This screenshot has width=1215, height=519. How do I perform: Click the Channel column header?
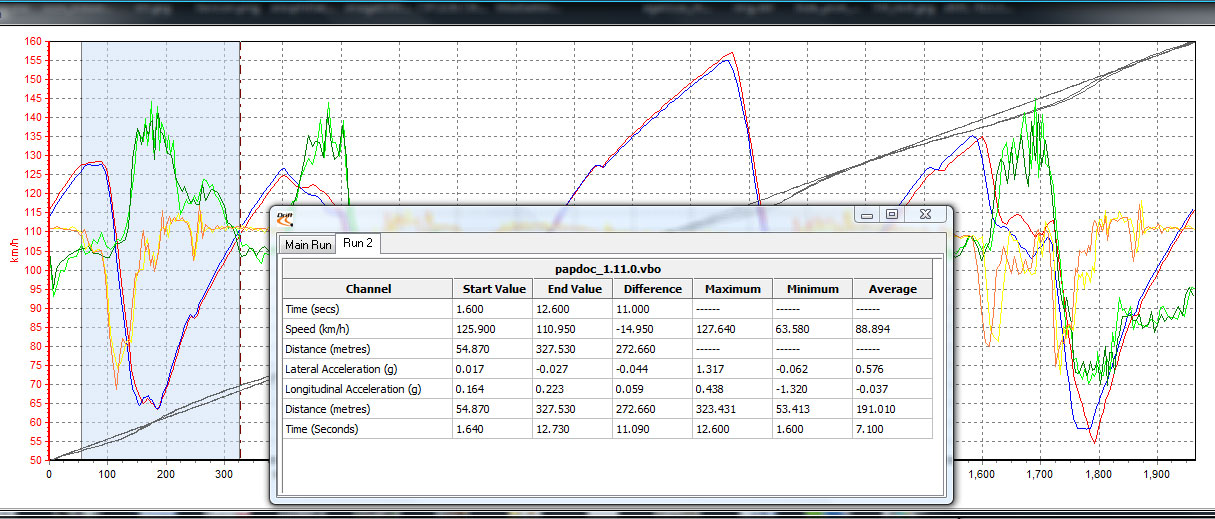(x=368, y=289)
